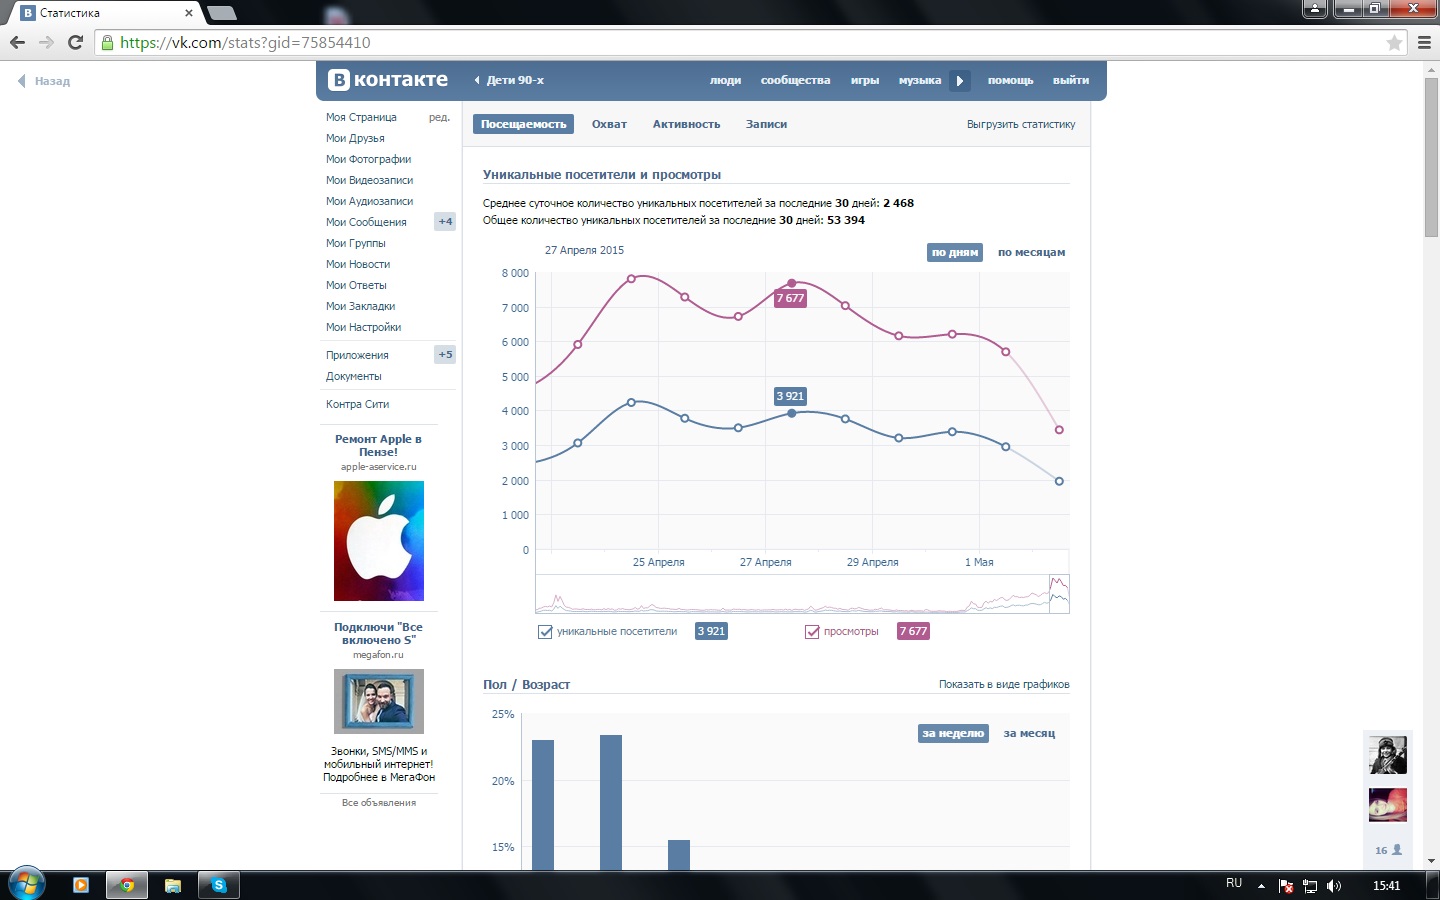Open Skype taskbar icon
The width and height of the screenshot is (1440, 900).
[219, 885]
